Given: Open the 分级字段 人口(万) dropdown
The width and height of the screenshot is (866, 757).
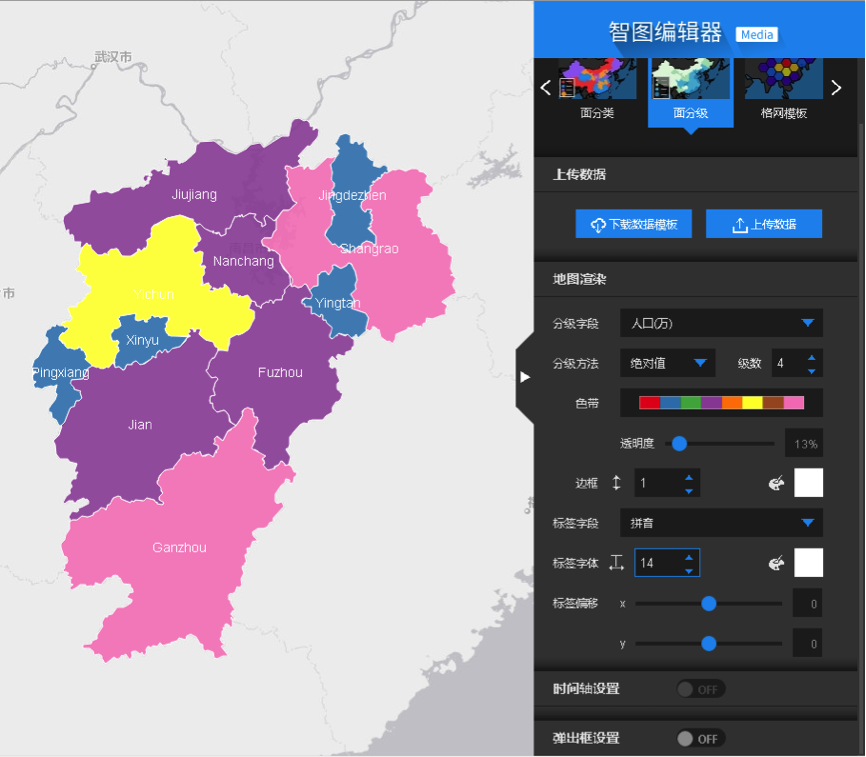Looking at the screenshot, I should (x=721, y=323).
